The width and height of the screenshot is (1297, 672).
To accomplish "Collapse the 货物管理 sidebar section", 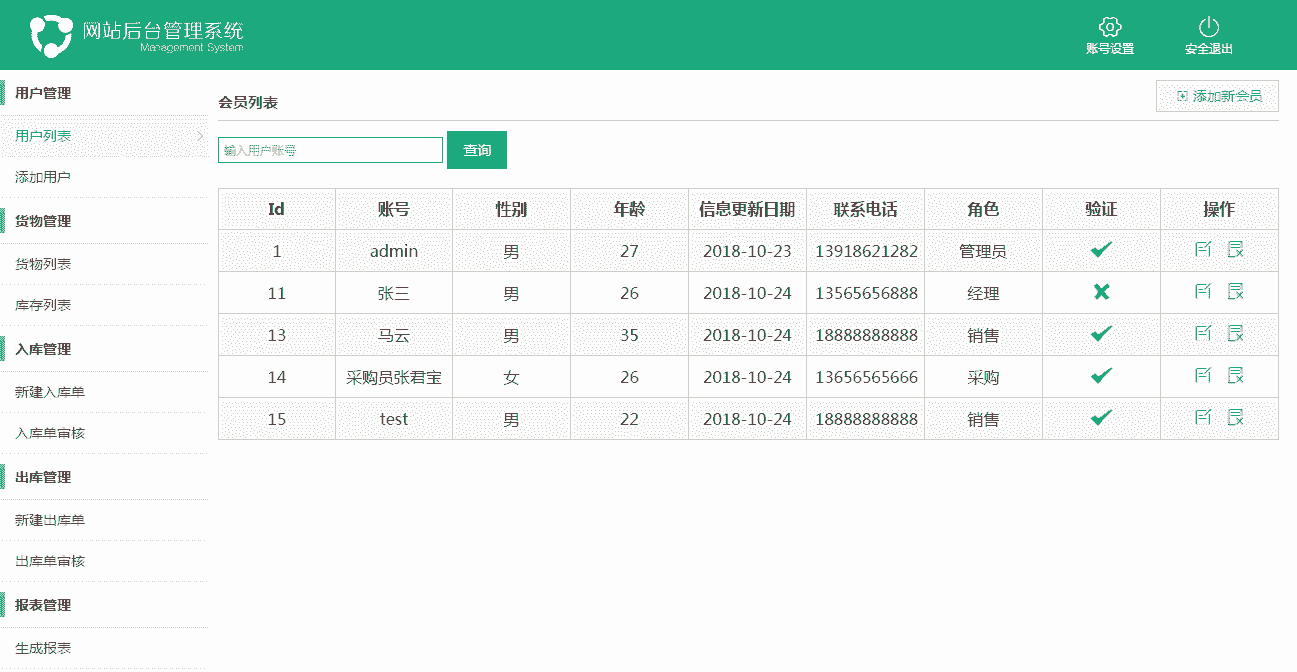I will 43,221.
